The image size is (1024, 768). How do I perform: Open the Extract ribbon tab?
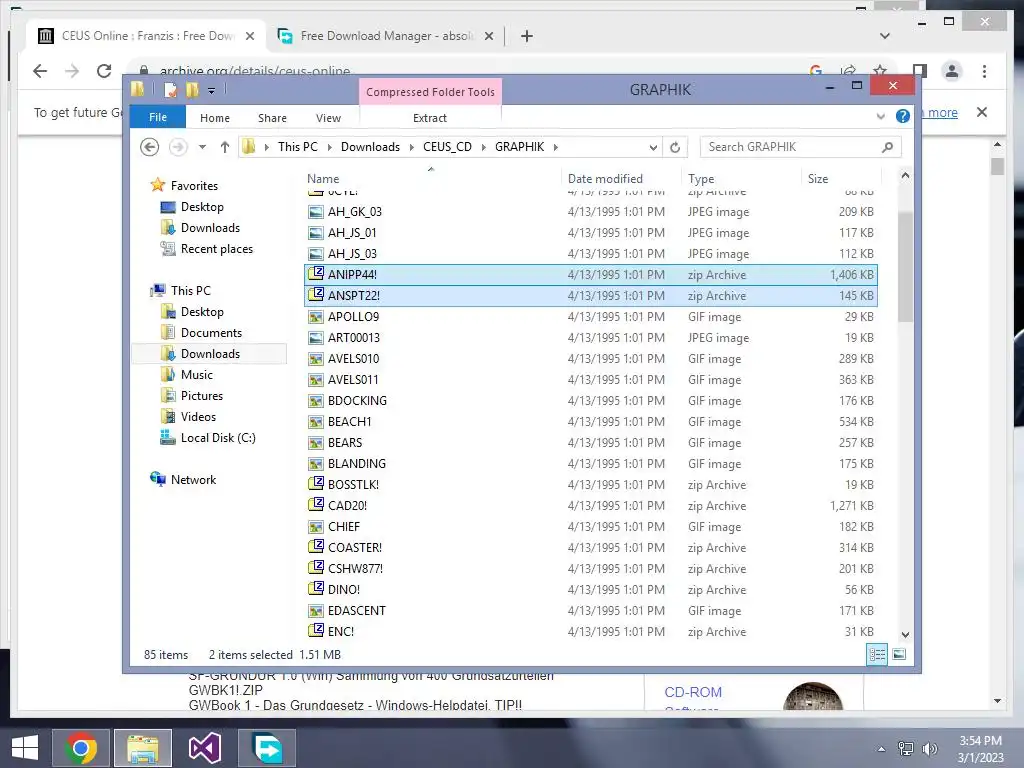tap(430, 118)
